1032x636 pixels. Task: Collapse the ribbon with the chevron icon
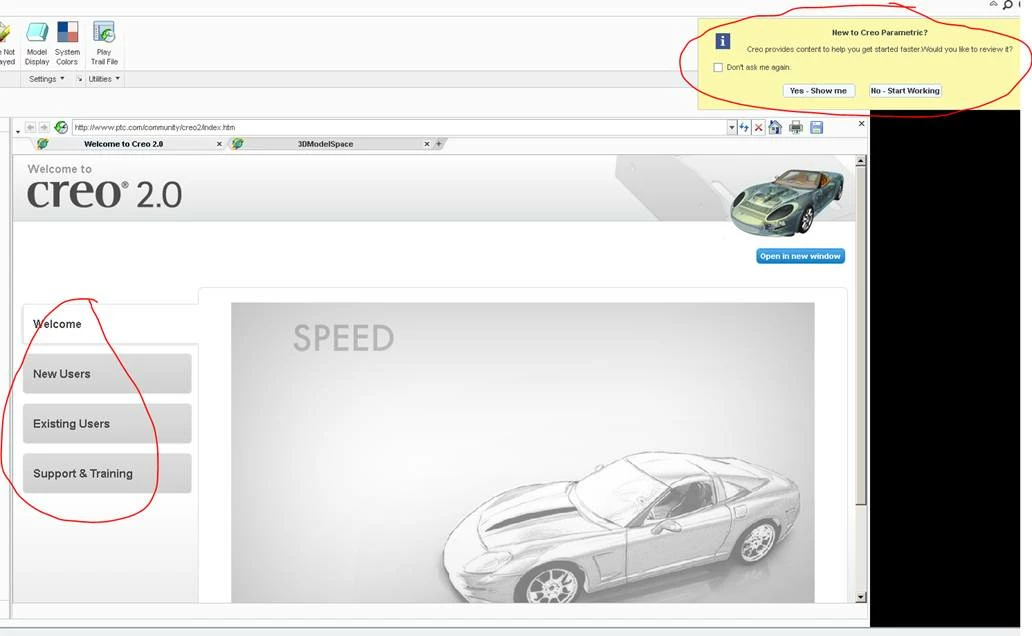click(993, 5)
